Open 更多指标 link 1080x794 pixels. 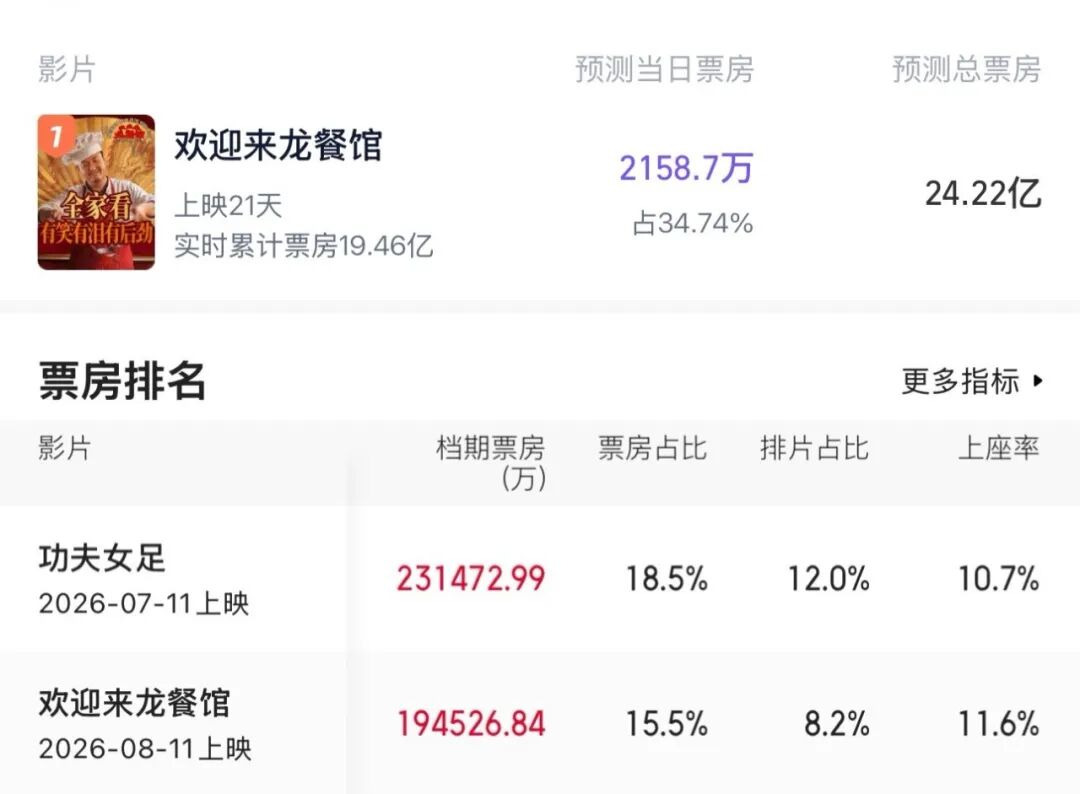coord(972,381)
